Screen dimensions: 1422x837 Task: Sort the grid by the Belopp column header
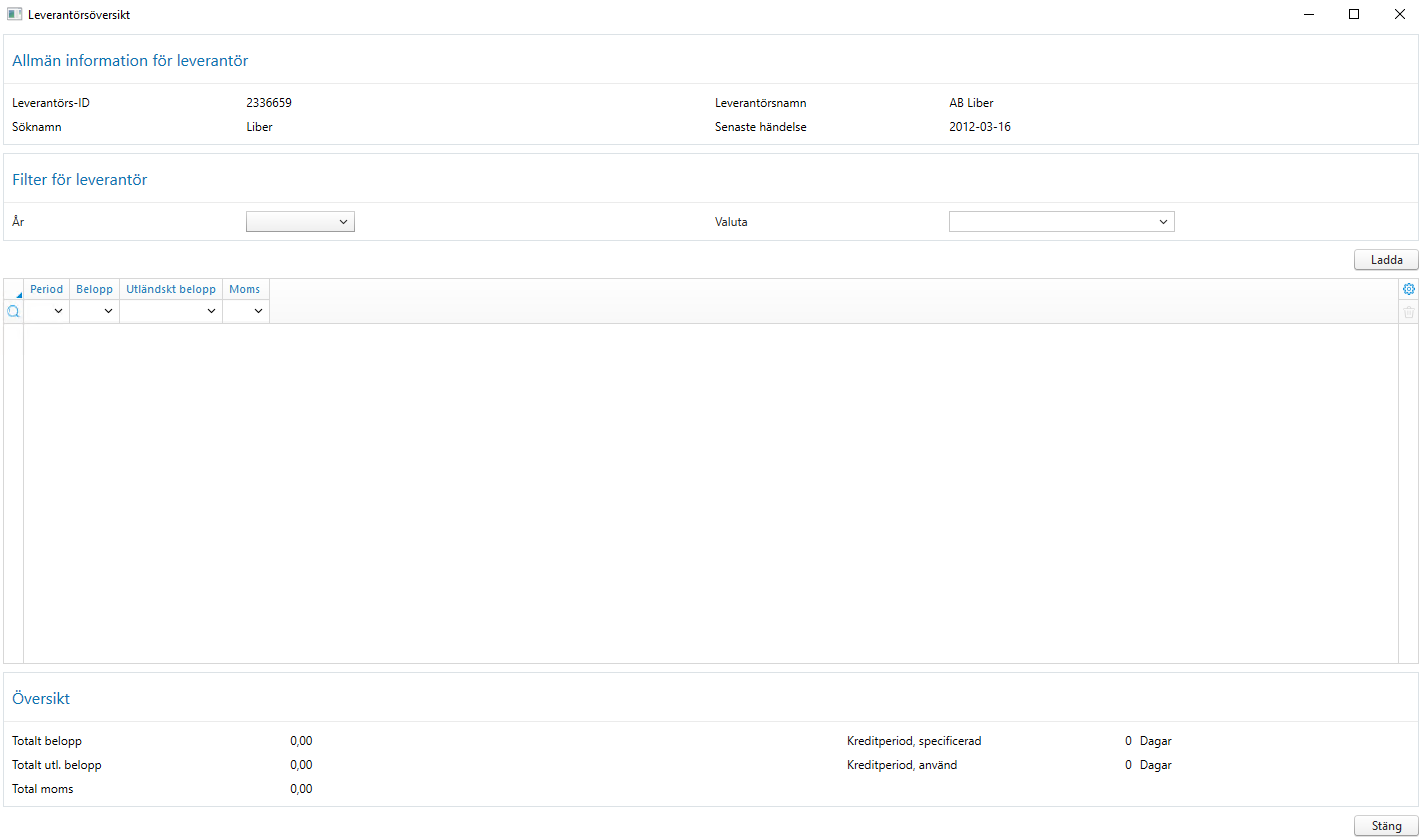click(x=94, y=289)
